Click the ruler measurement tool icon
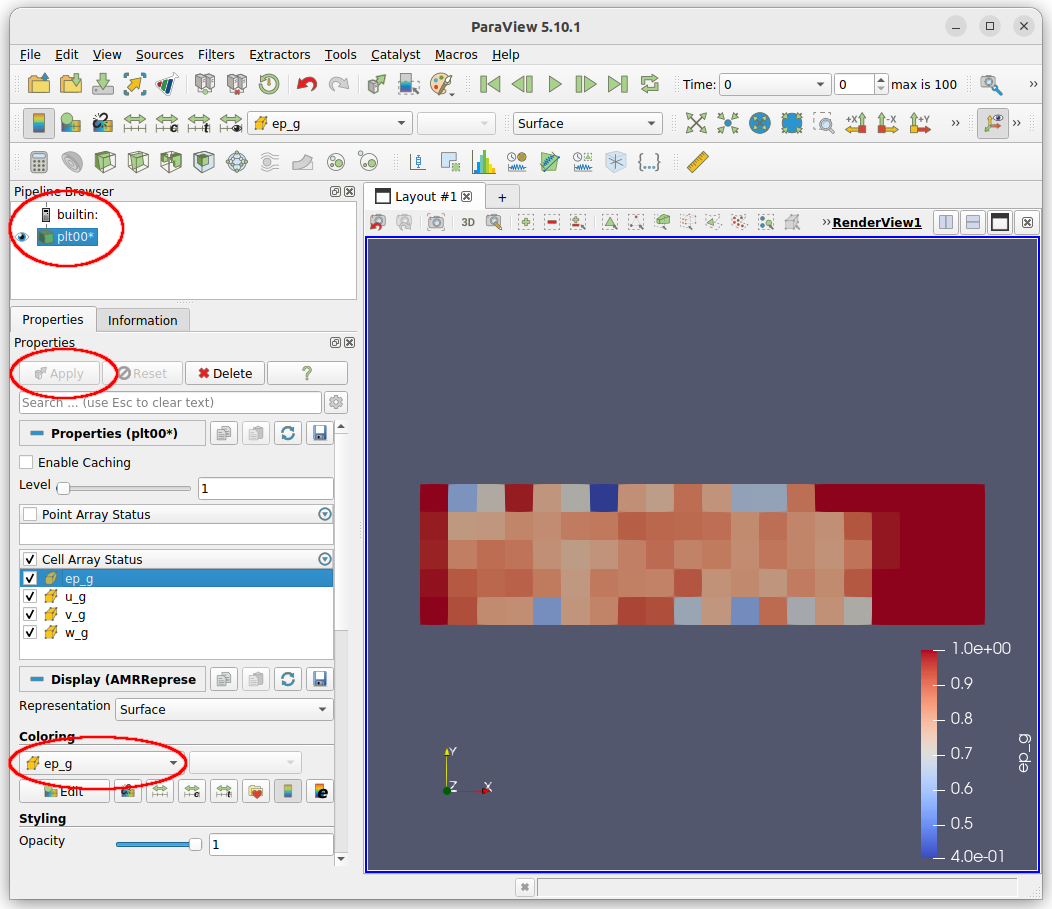This screenshot has width=1052, height=909. [697, 161]
